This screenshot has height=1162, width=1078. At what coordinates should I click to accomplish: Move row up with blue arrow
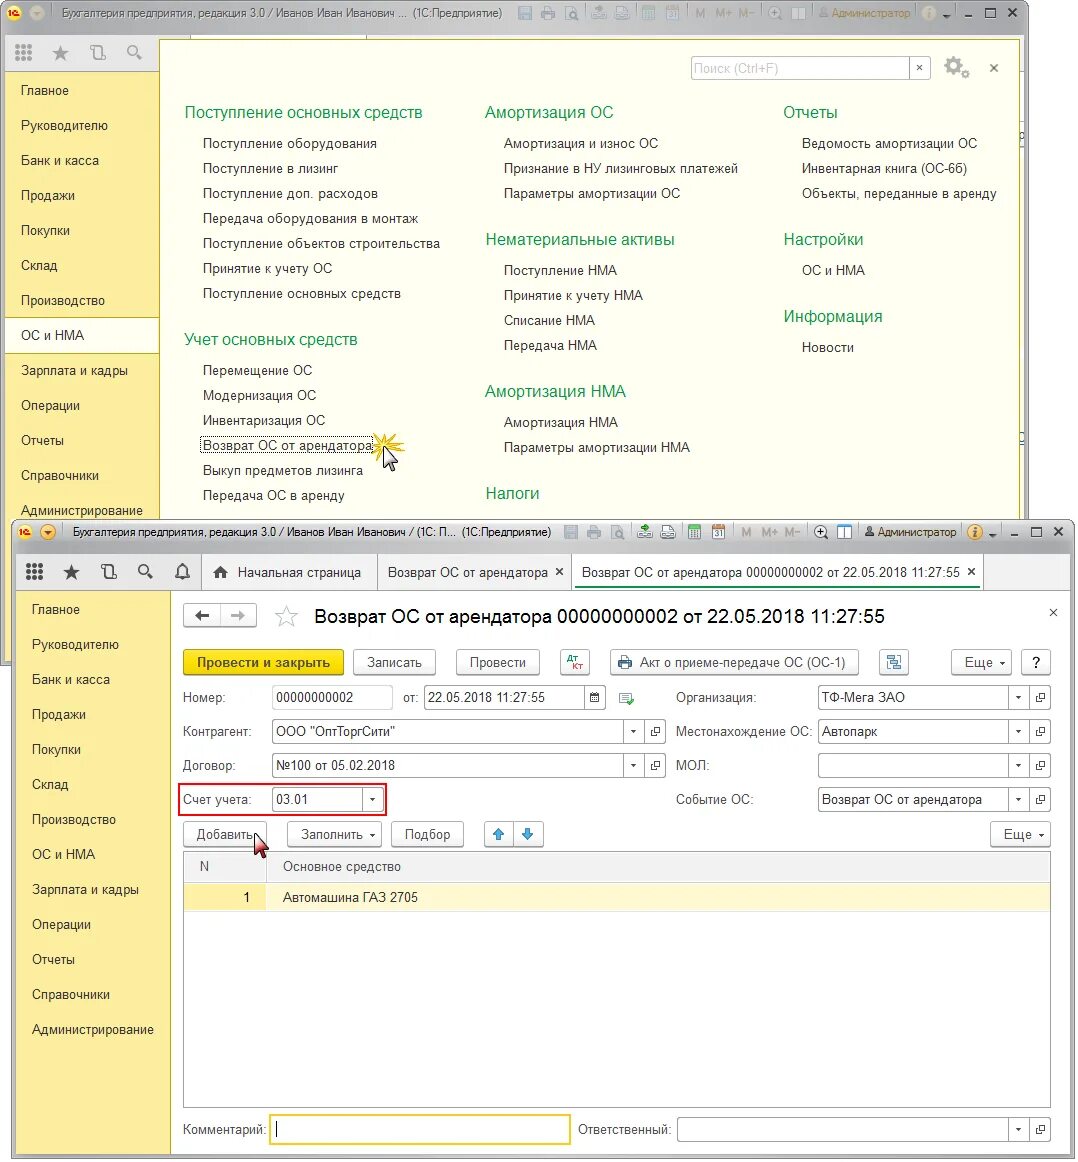499,834
